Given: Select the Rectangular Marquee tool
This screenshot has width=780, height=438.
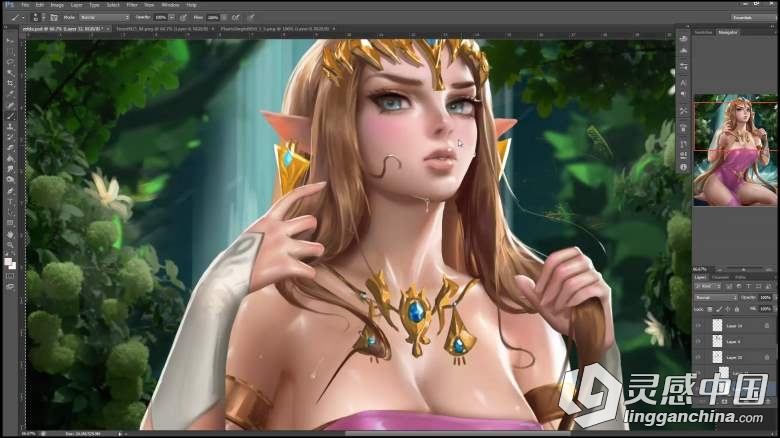Looking at the screenshot, I should click(10, 51).
